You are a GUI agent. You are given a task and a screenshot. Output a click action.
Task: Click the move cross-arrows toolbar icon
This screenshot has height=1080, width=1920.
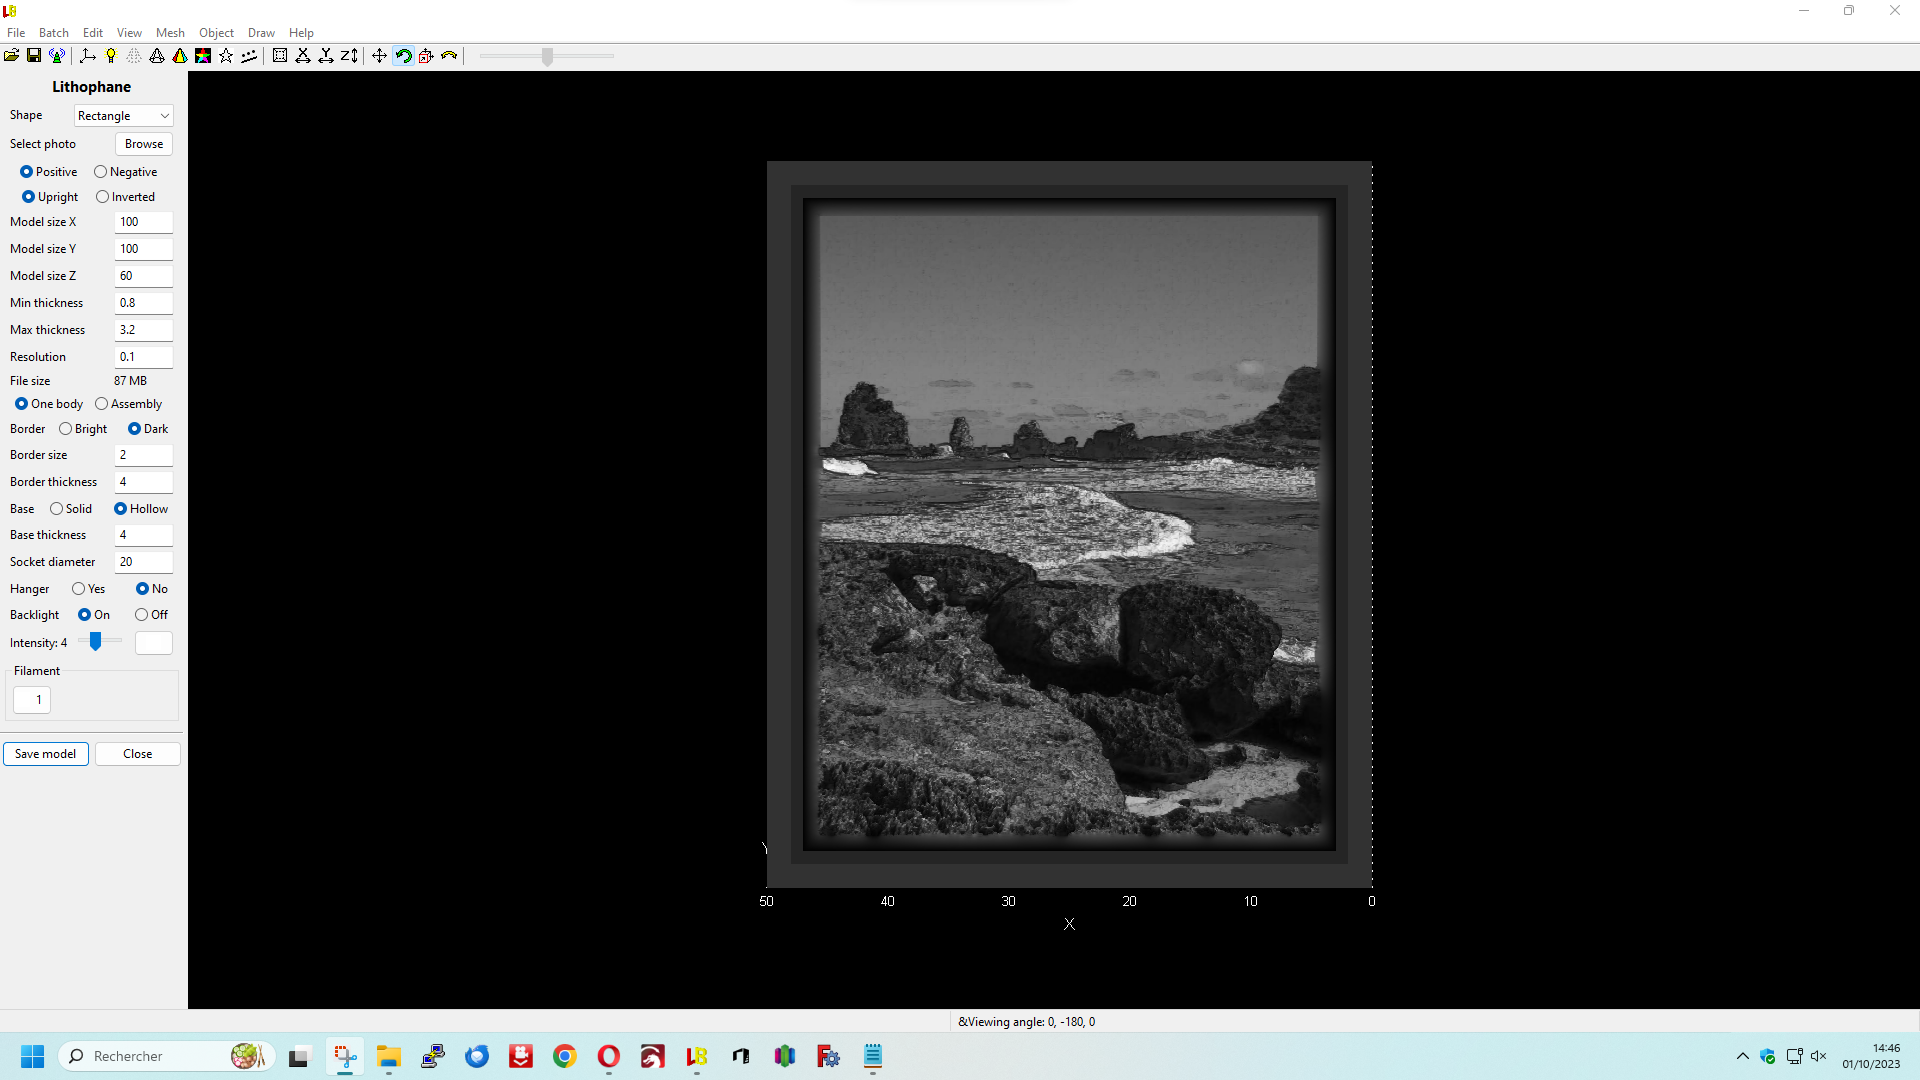click(379, 56)
